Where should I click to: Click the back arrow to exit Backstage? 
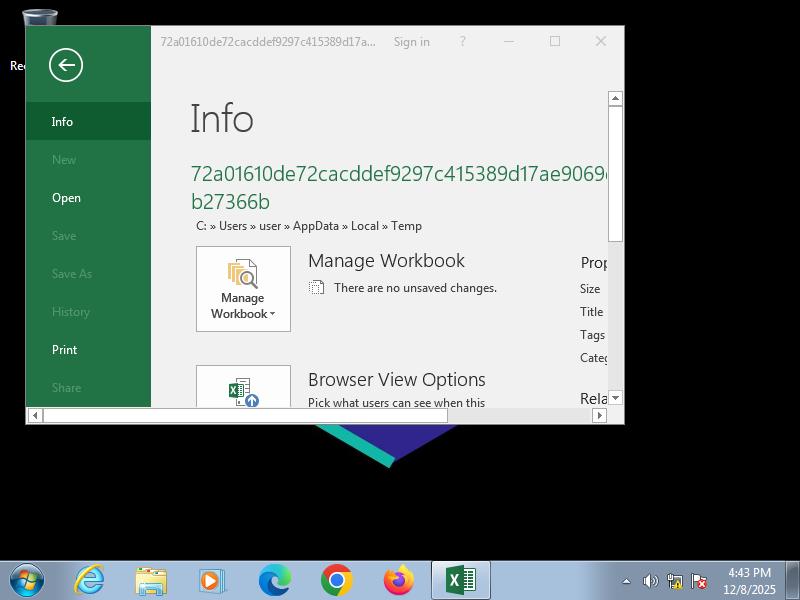click(66, 66)
